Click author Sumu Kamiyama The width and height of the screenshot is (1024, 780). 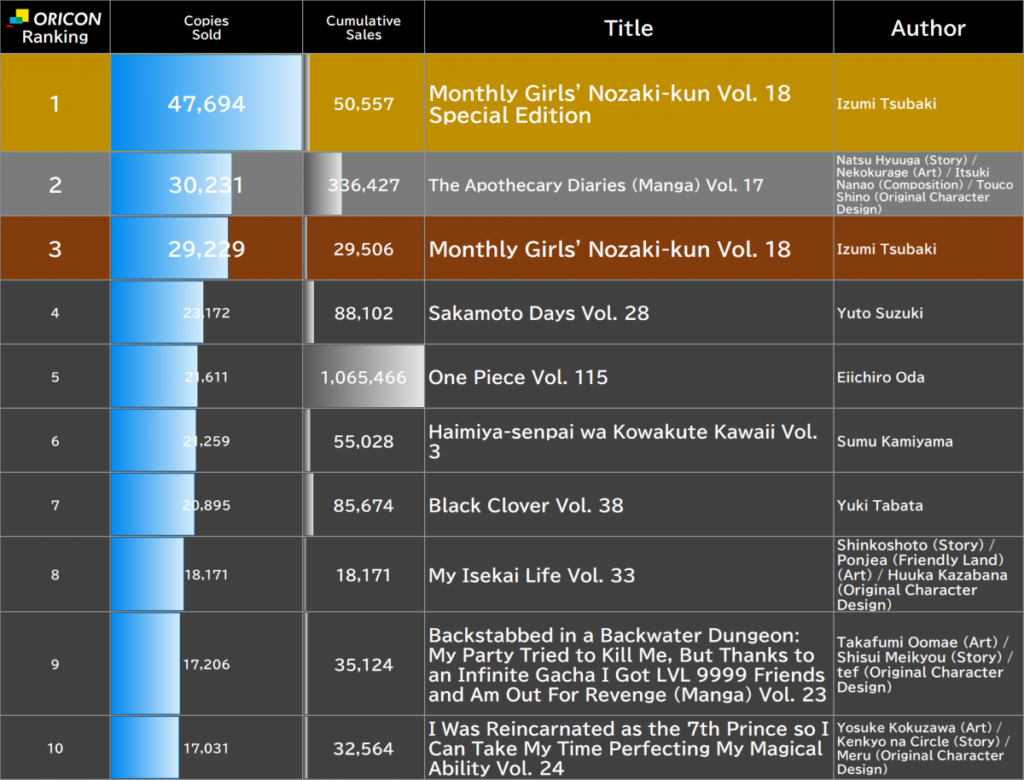click(895, 441)
